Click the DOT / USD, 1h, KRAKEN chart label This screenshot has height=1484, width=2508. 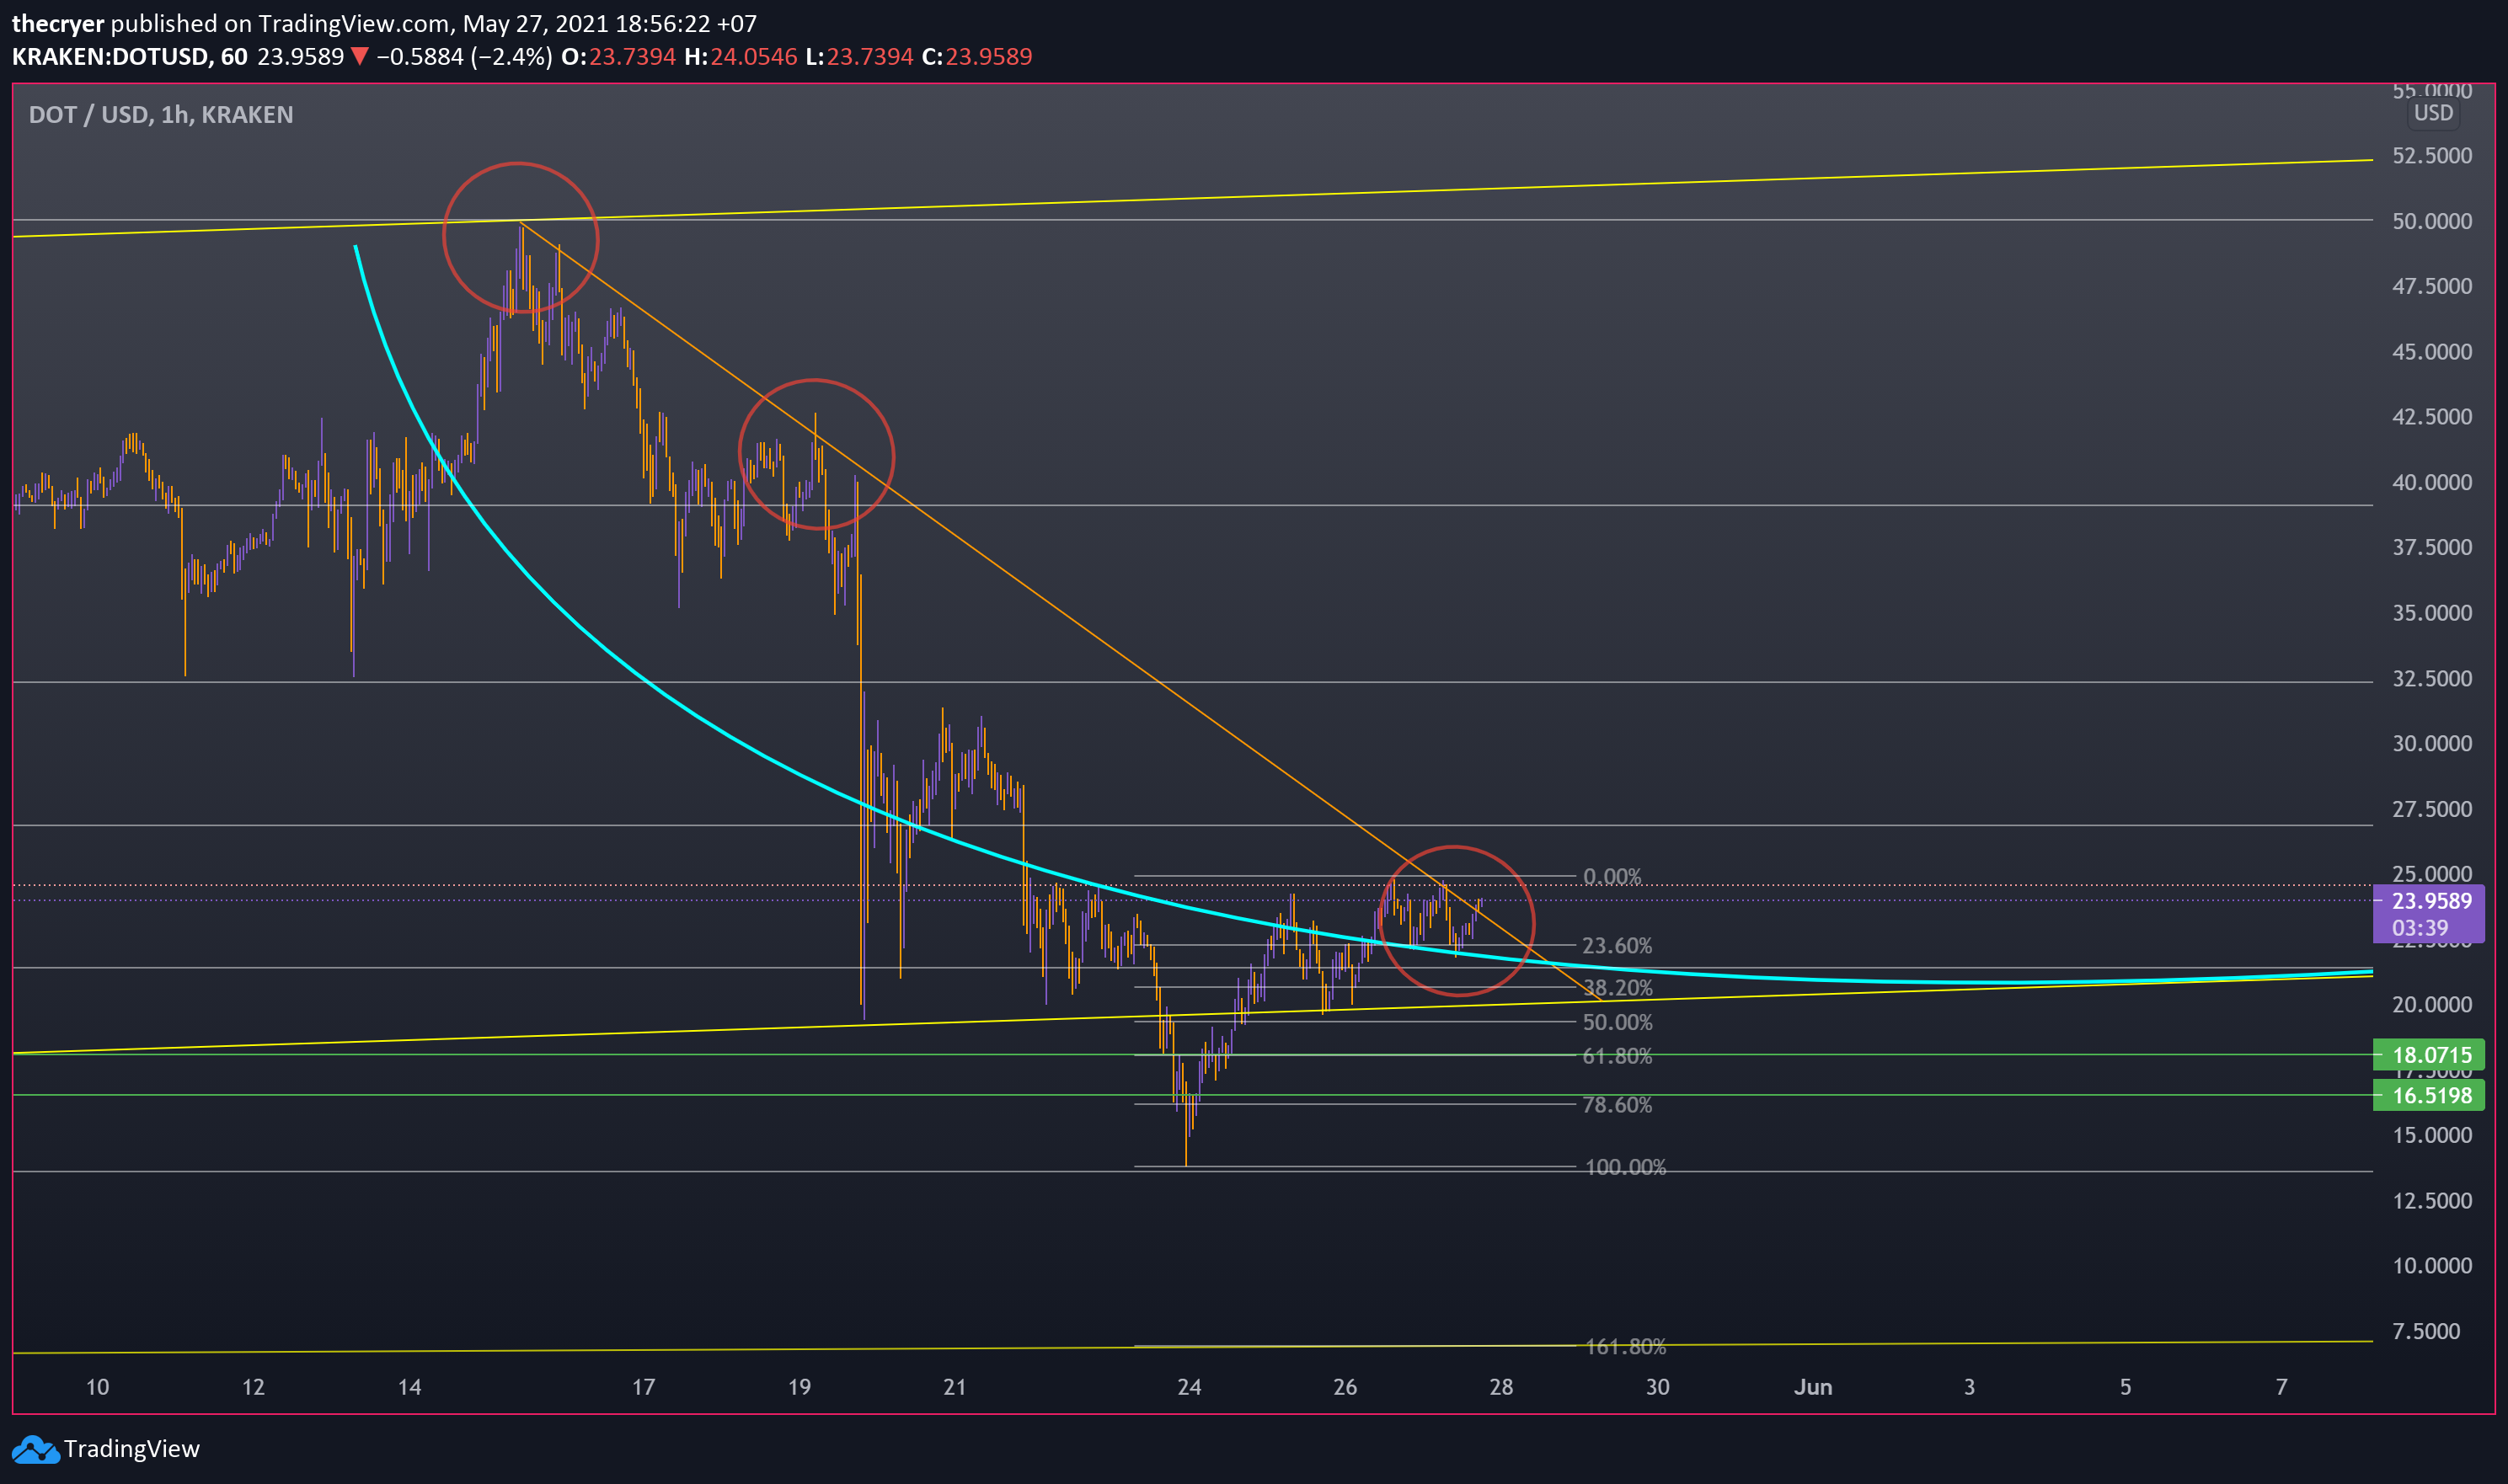coord(161,114)
